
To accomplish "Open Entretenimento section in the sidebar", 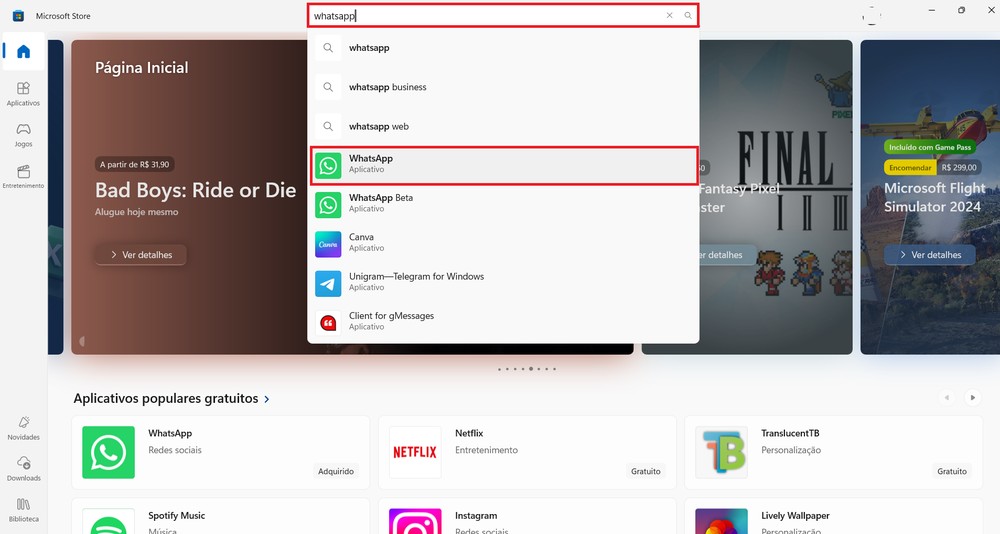I will [24, 177].
